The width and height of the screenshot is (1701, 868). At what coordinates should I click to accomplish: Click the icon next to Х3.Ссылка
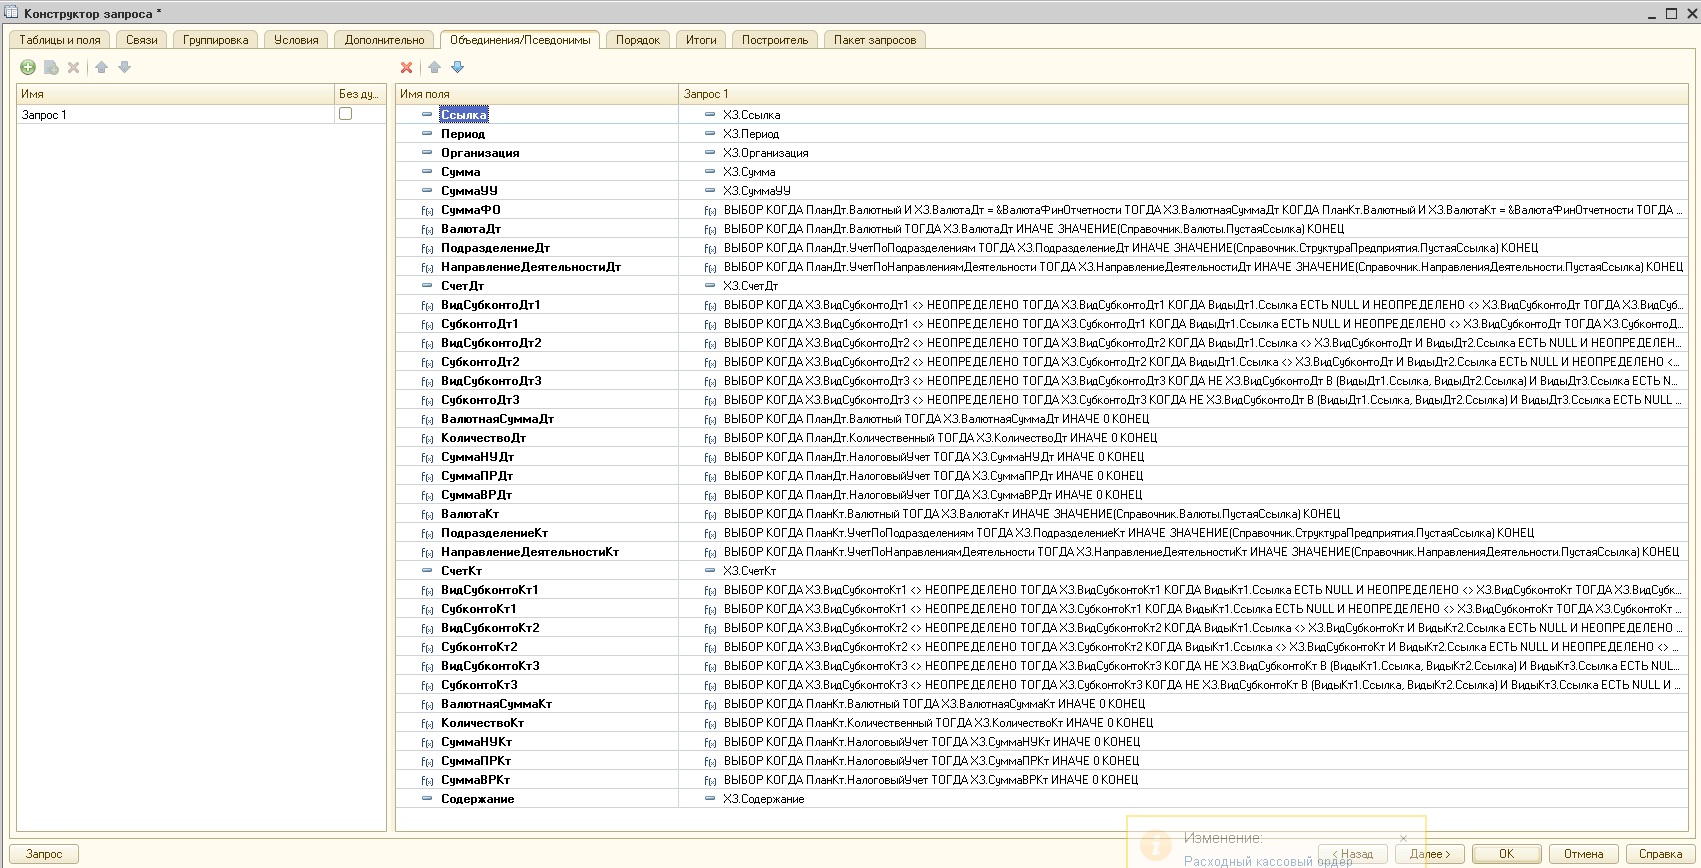click(x=710, y=115)
